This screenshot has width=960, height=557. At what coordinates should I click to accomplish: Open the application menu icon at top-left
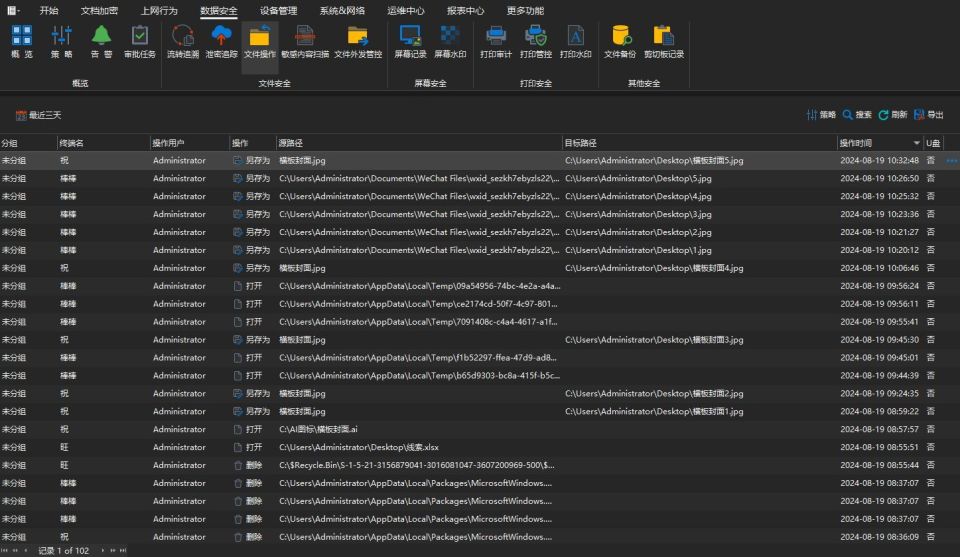[x=12, y=10]
